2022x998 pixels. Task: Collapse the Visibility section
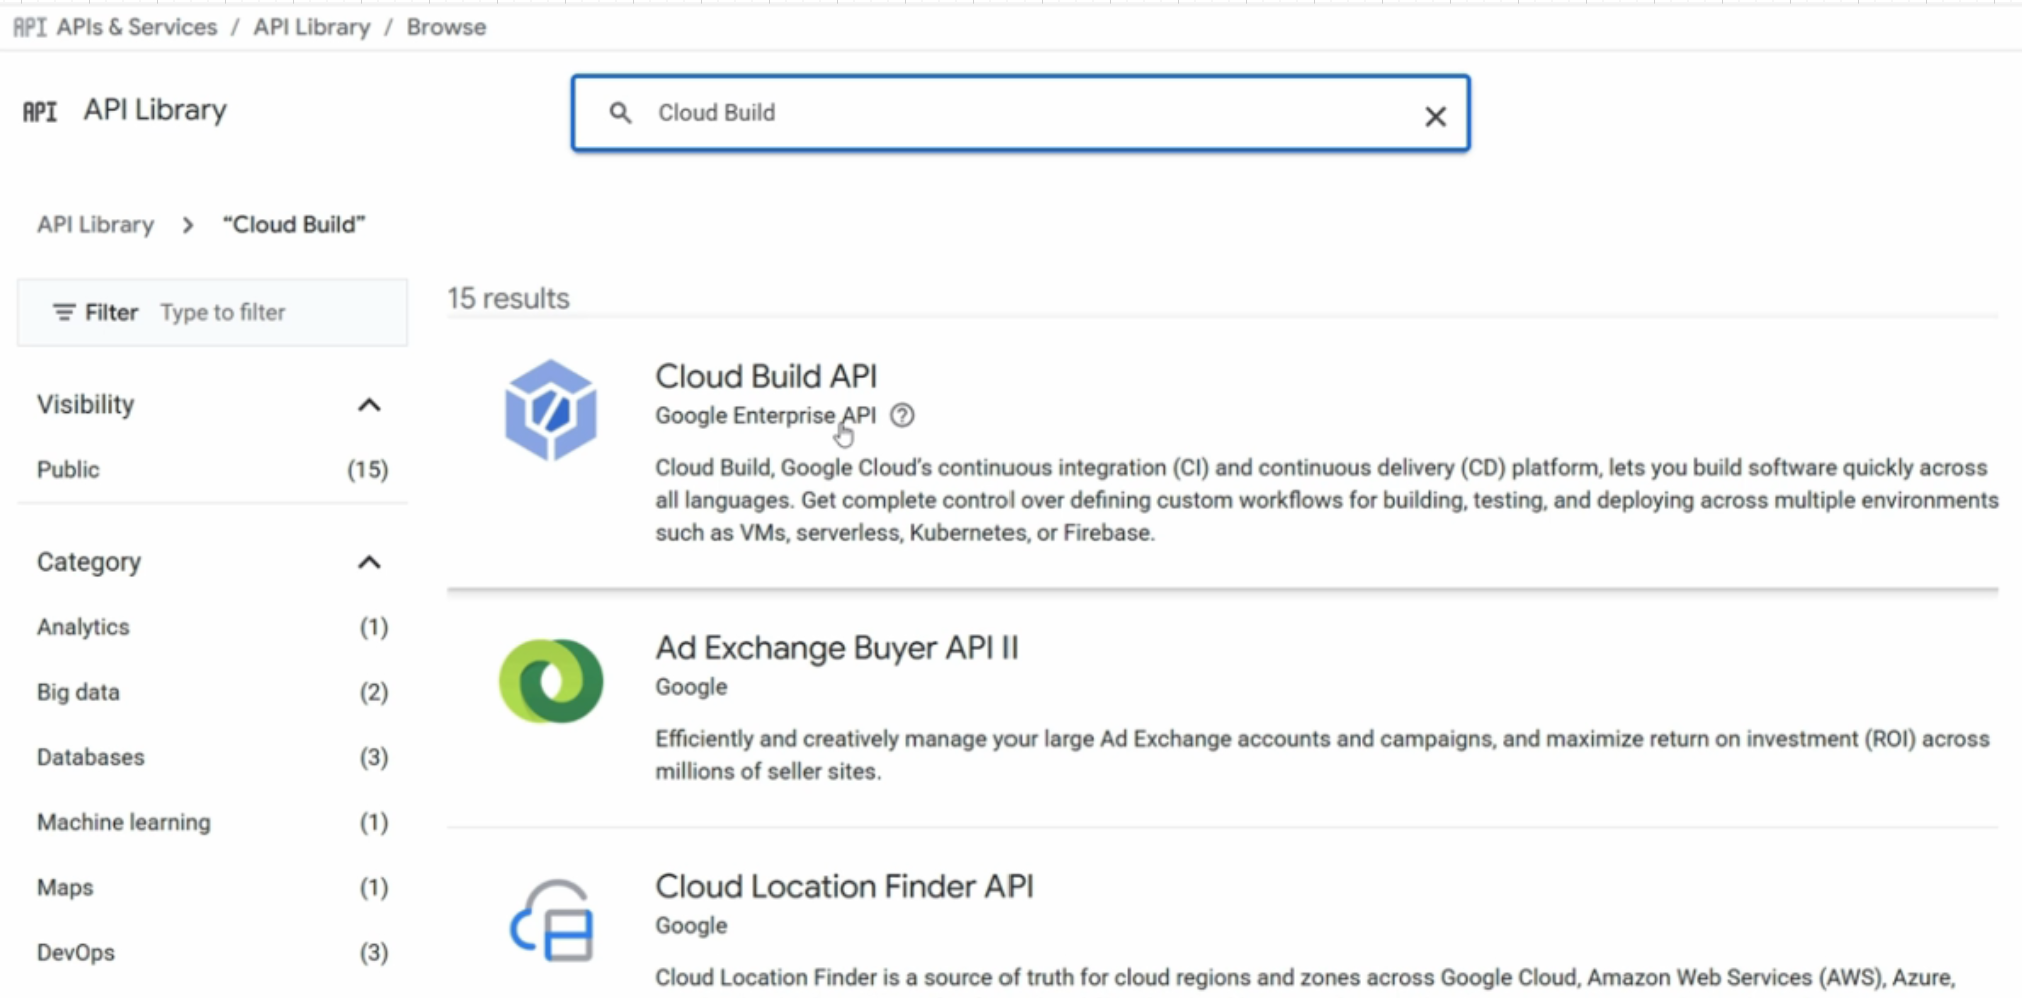(x=369, y=405)
